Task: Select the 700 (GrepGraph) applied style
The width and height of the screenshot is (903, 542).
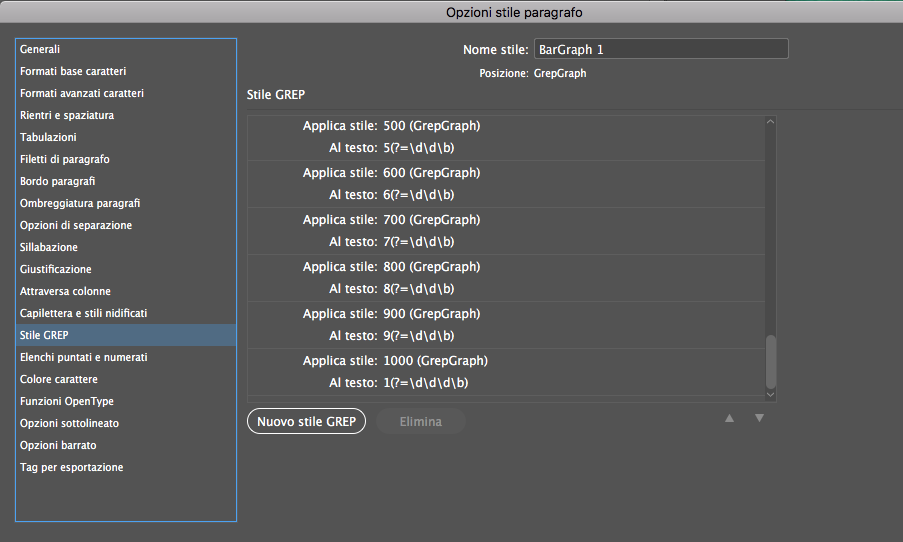Action: coord(431,219)
